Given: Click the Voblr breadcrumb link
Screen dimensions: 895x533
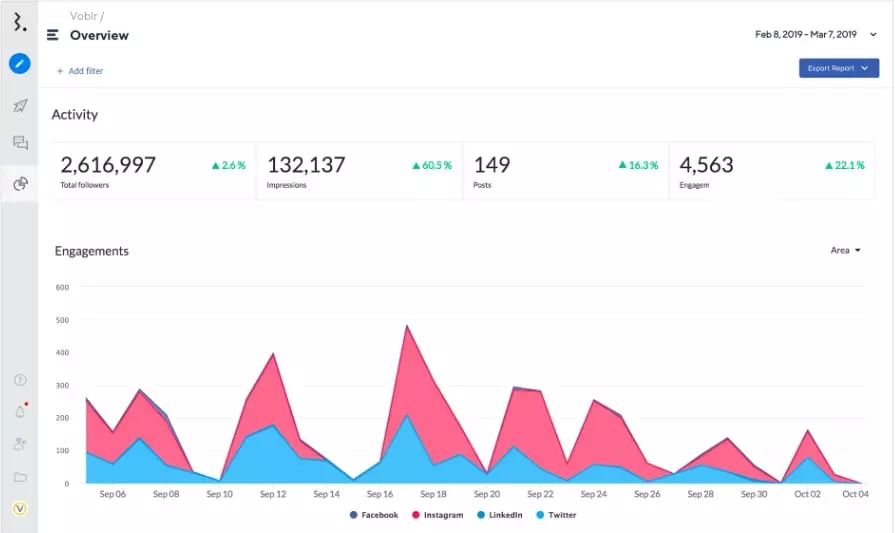Looking at the screenshot, I should point(84,16).
